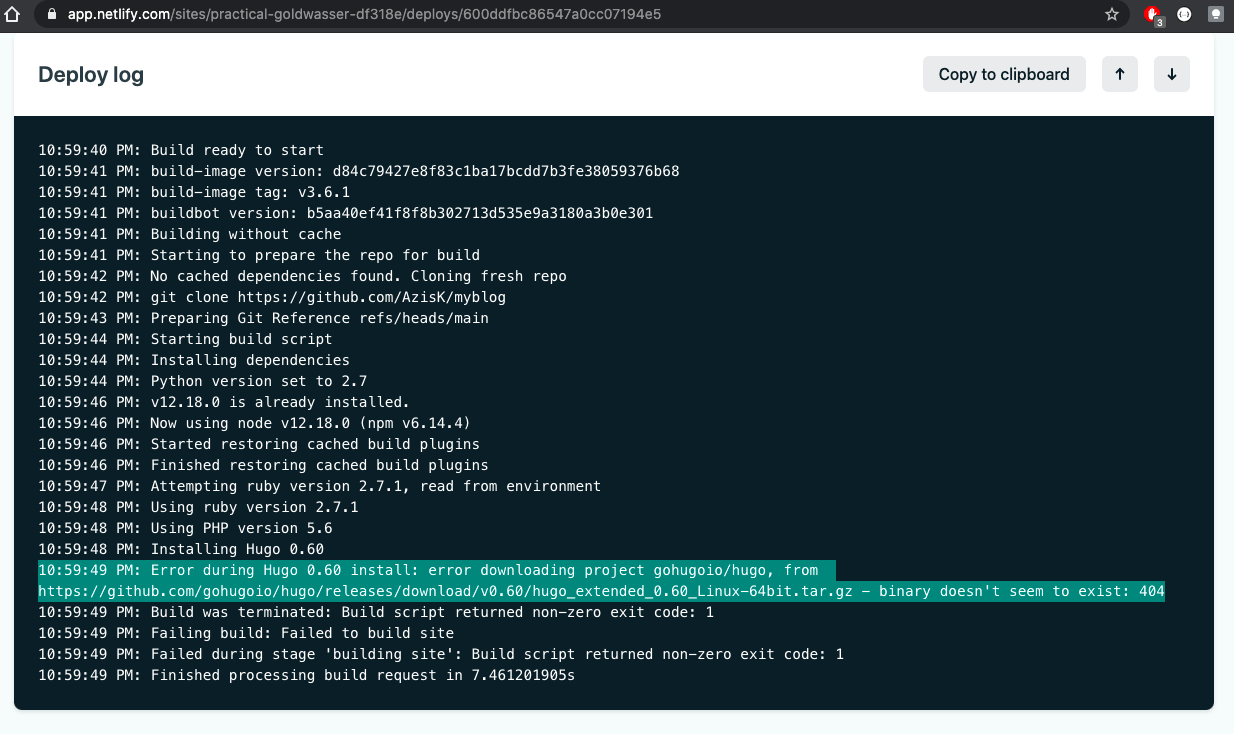Click the hugo_extended_0.60 download URL line
Screen dimensions: 1234x734
[x=601, y=591]
